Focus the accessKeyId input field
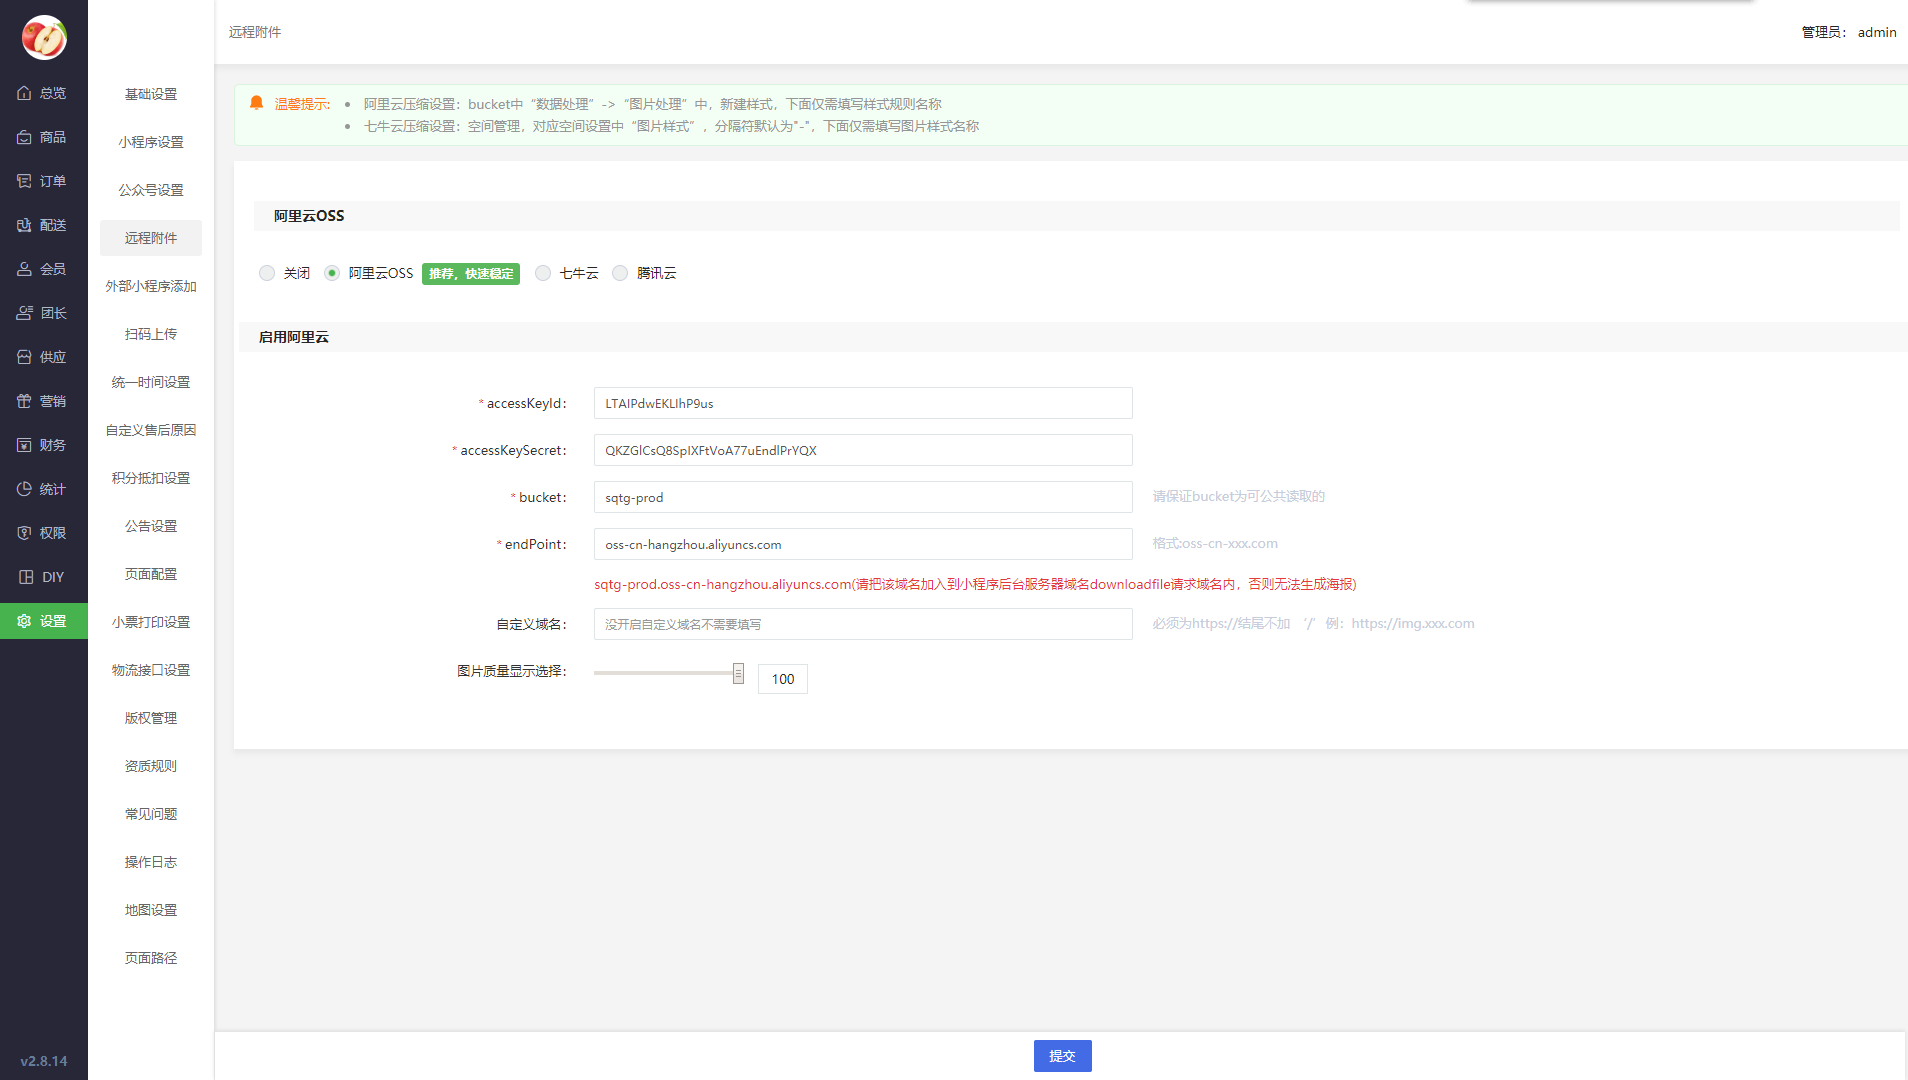 pyautogui.click(x=863, y=403)
